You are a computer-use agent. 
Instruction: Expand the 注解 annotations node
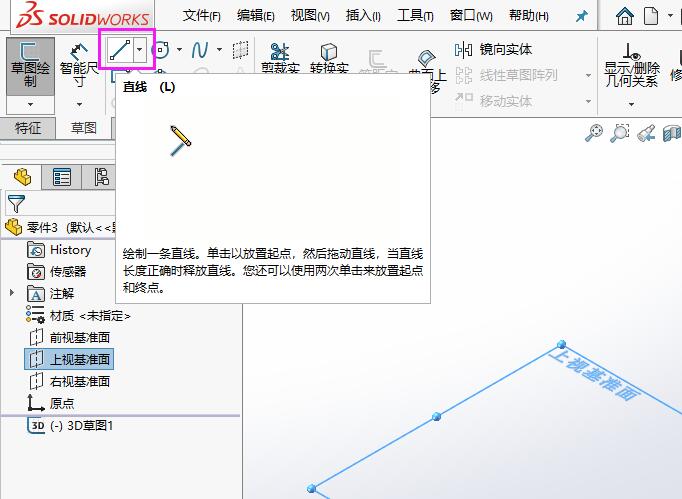(x=12, y=293)
